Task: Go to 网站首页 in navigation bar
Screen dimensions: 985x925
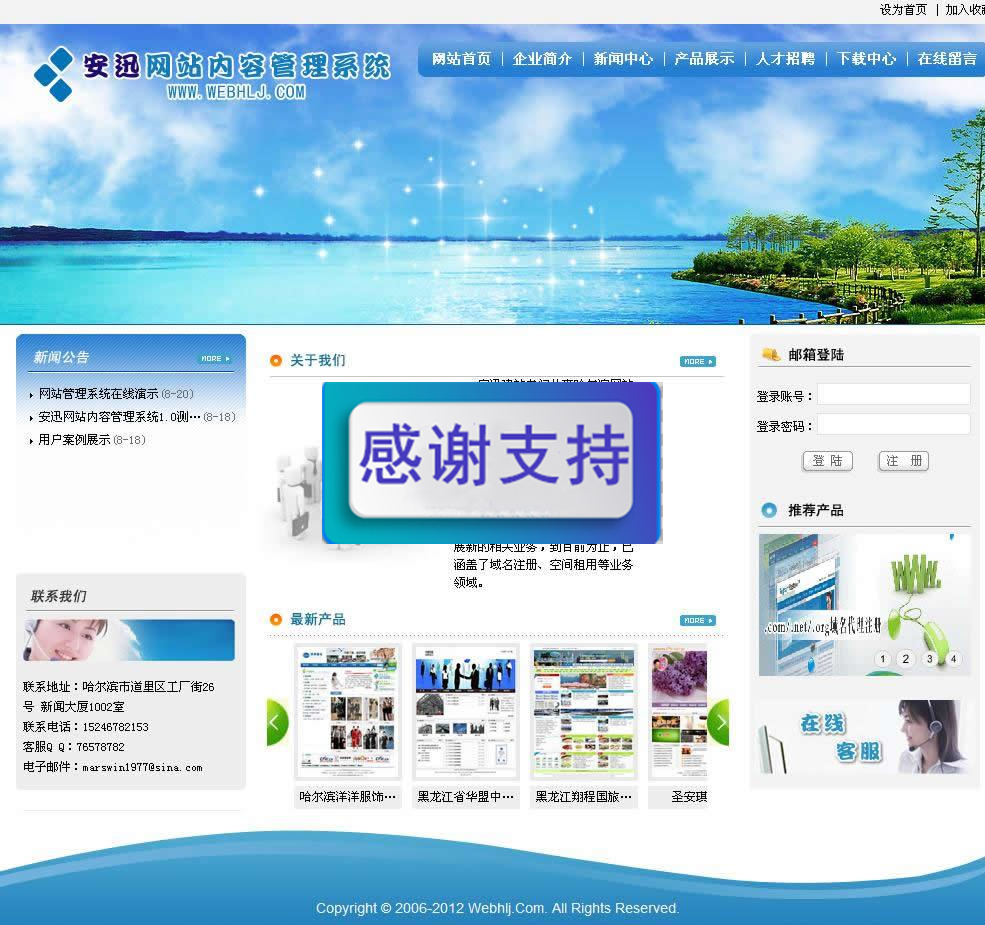Action: click(x=461, y=59)
